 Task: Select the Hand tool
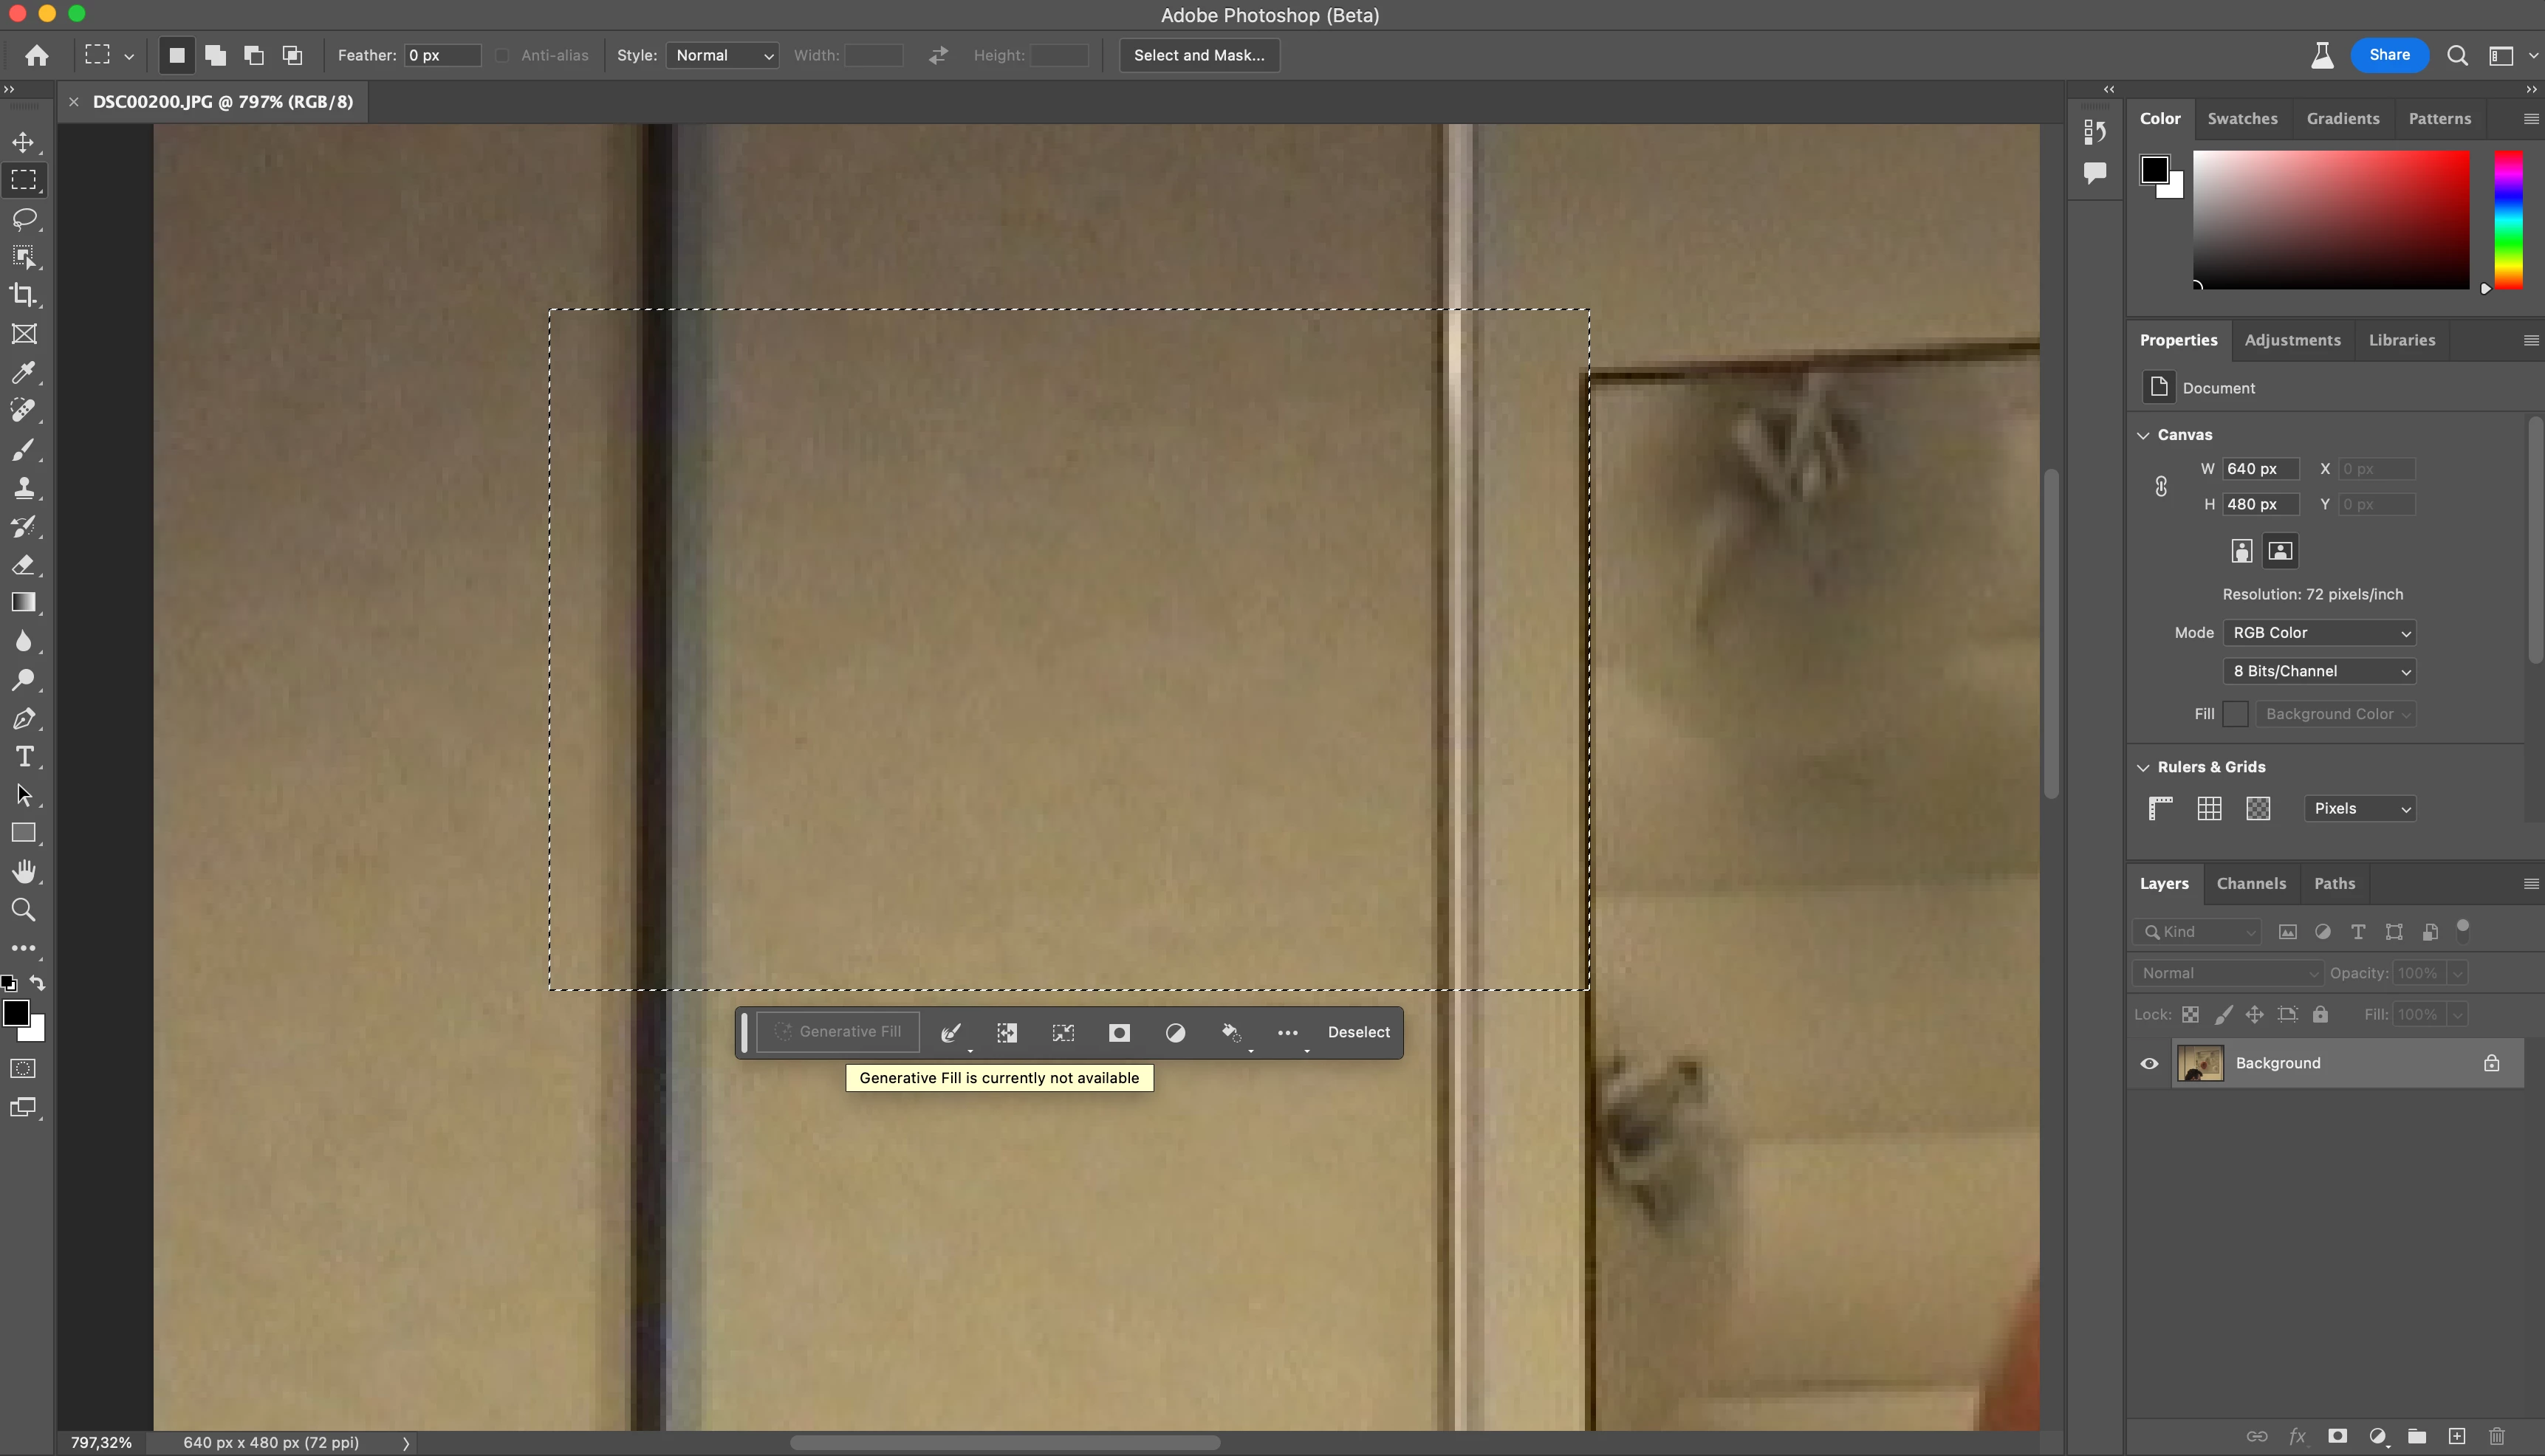24,871
